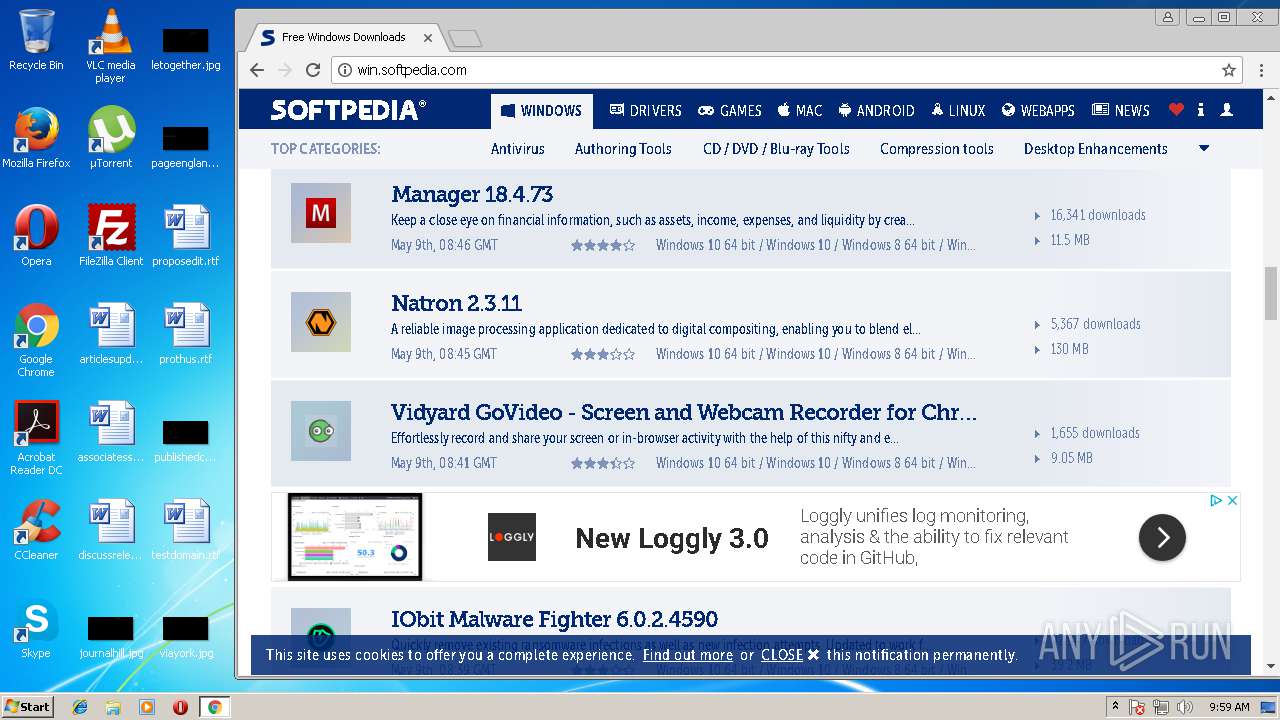This screenshot has height=720, width=1280.
Task: Open IObit Malware Fighter 6.0.2.4590 link
Action: pyautogui.click(x=554, y=619)
